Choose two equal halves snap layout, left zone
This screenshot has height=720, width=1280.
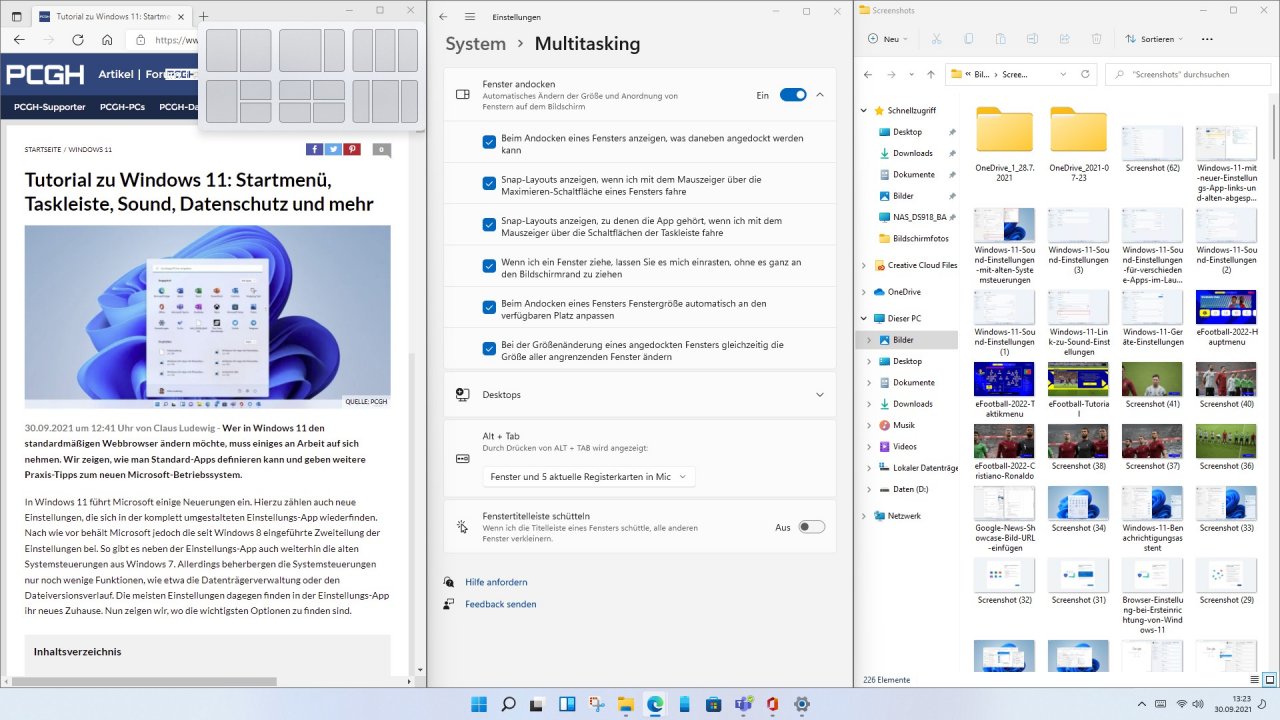click(x=222, y=50)
